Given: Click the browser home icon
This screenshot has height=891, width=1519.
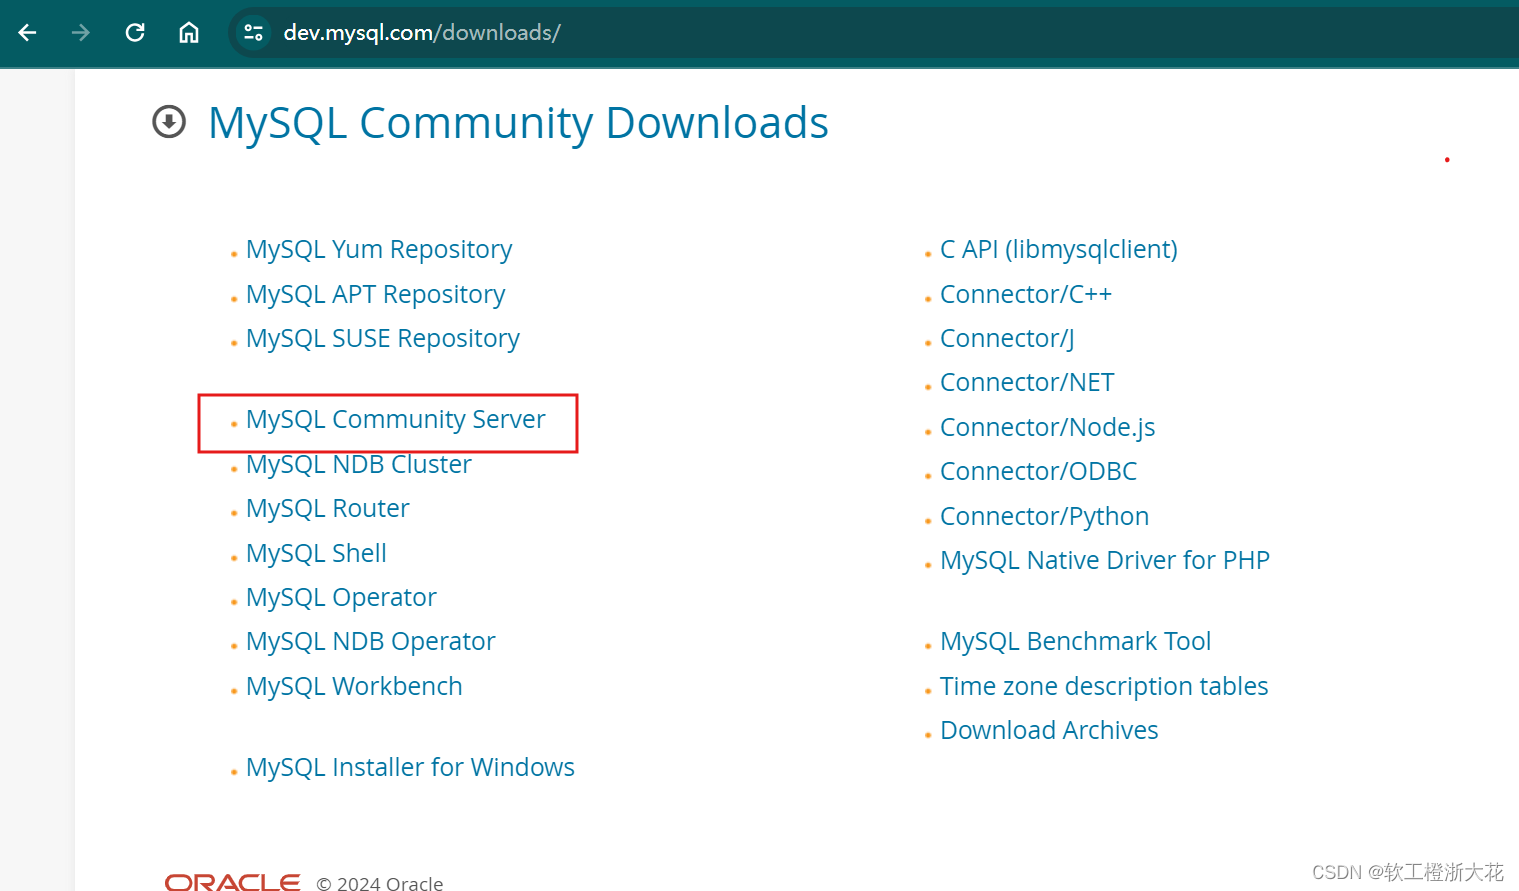Looking at the screenshot, I should tap(188, 32).
